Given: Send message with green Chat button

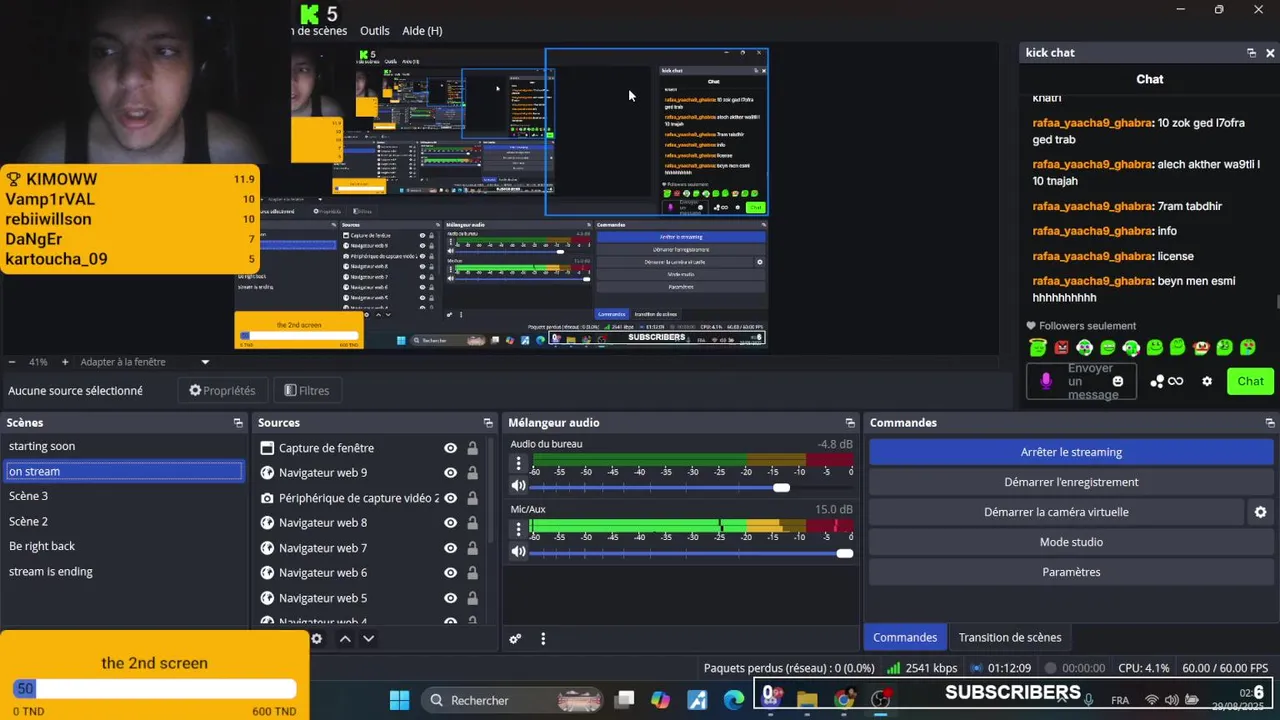Looking at the screenshot, I should tap(1250, 381).
